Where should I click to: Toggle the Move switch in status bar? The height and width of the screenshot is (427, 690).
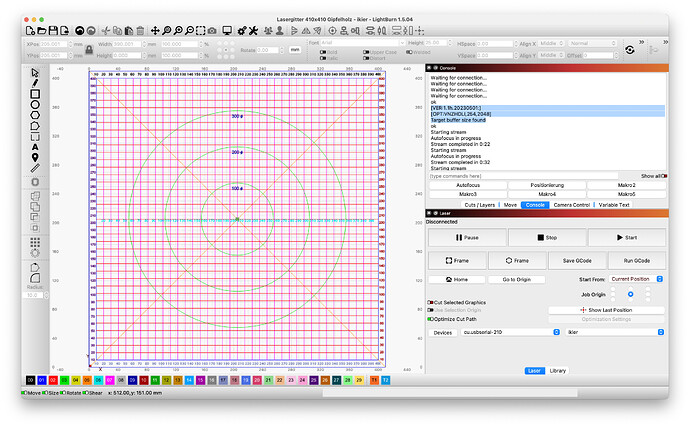point(24,393)
